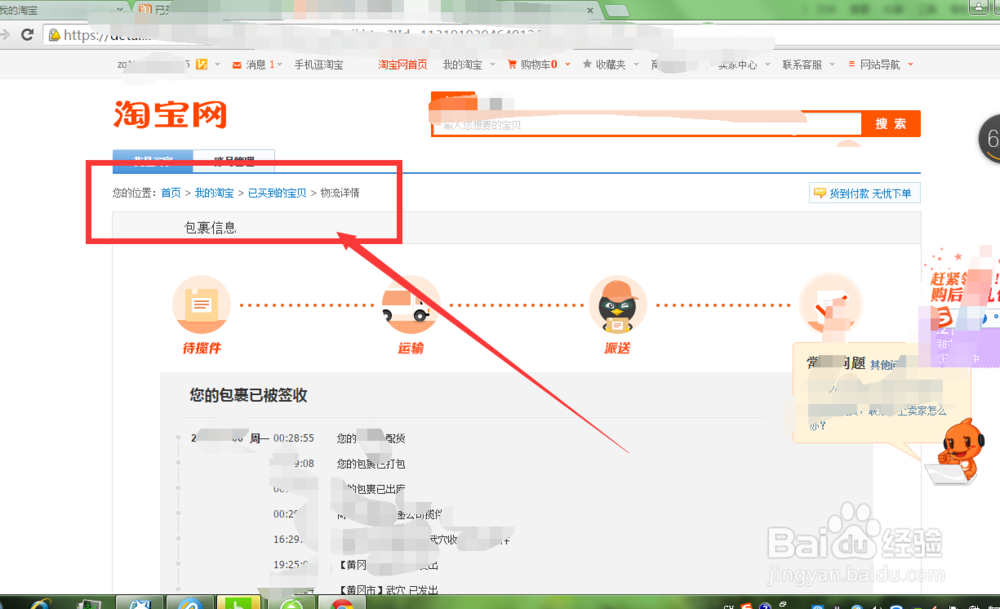1000x609 pixels.
Task: Click the browser address bar URL
Action: tap(408, 34)
